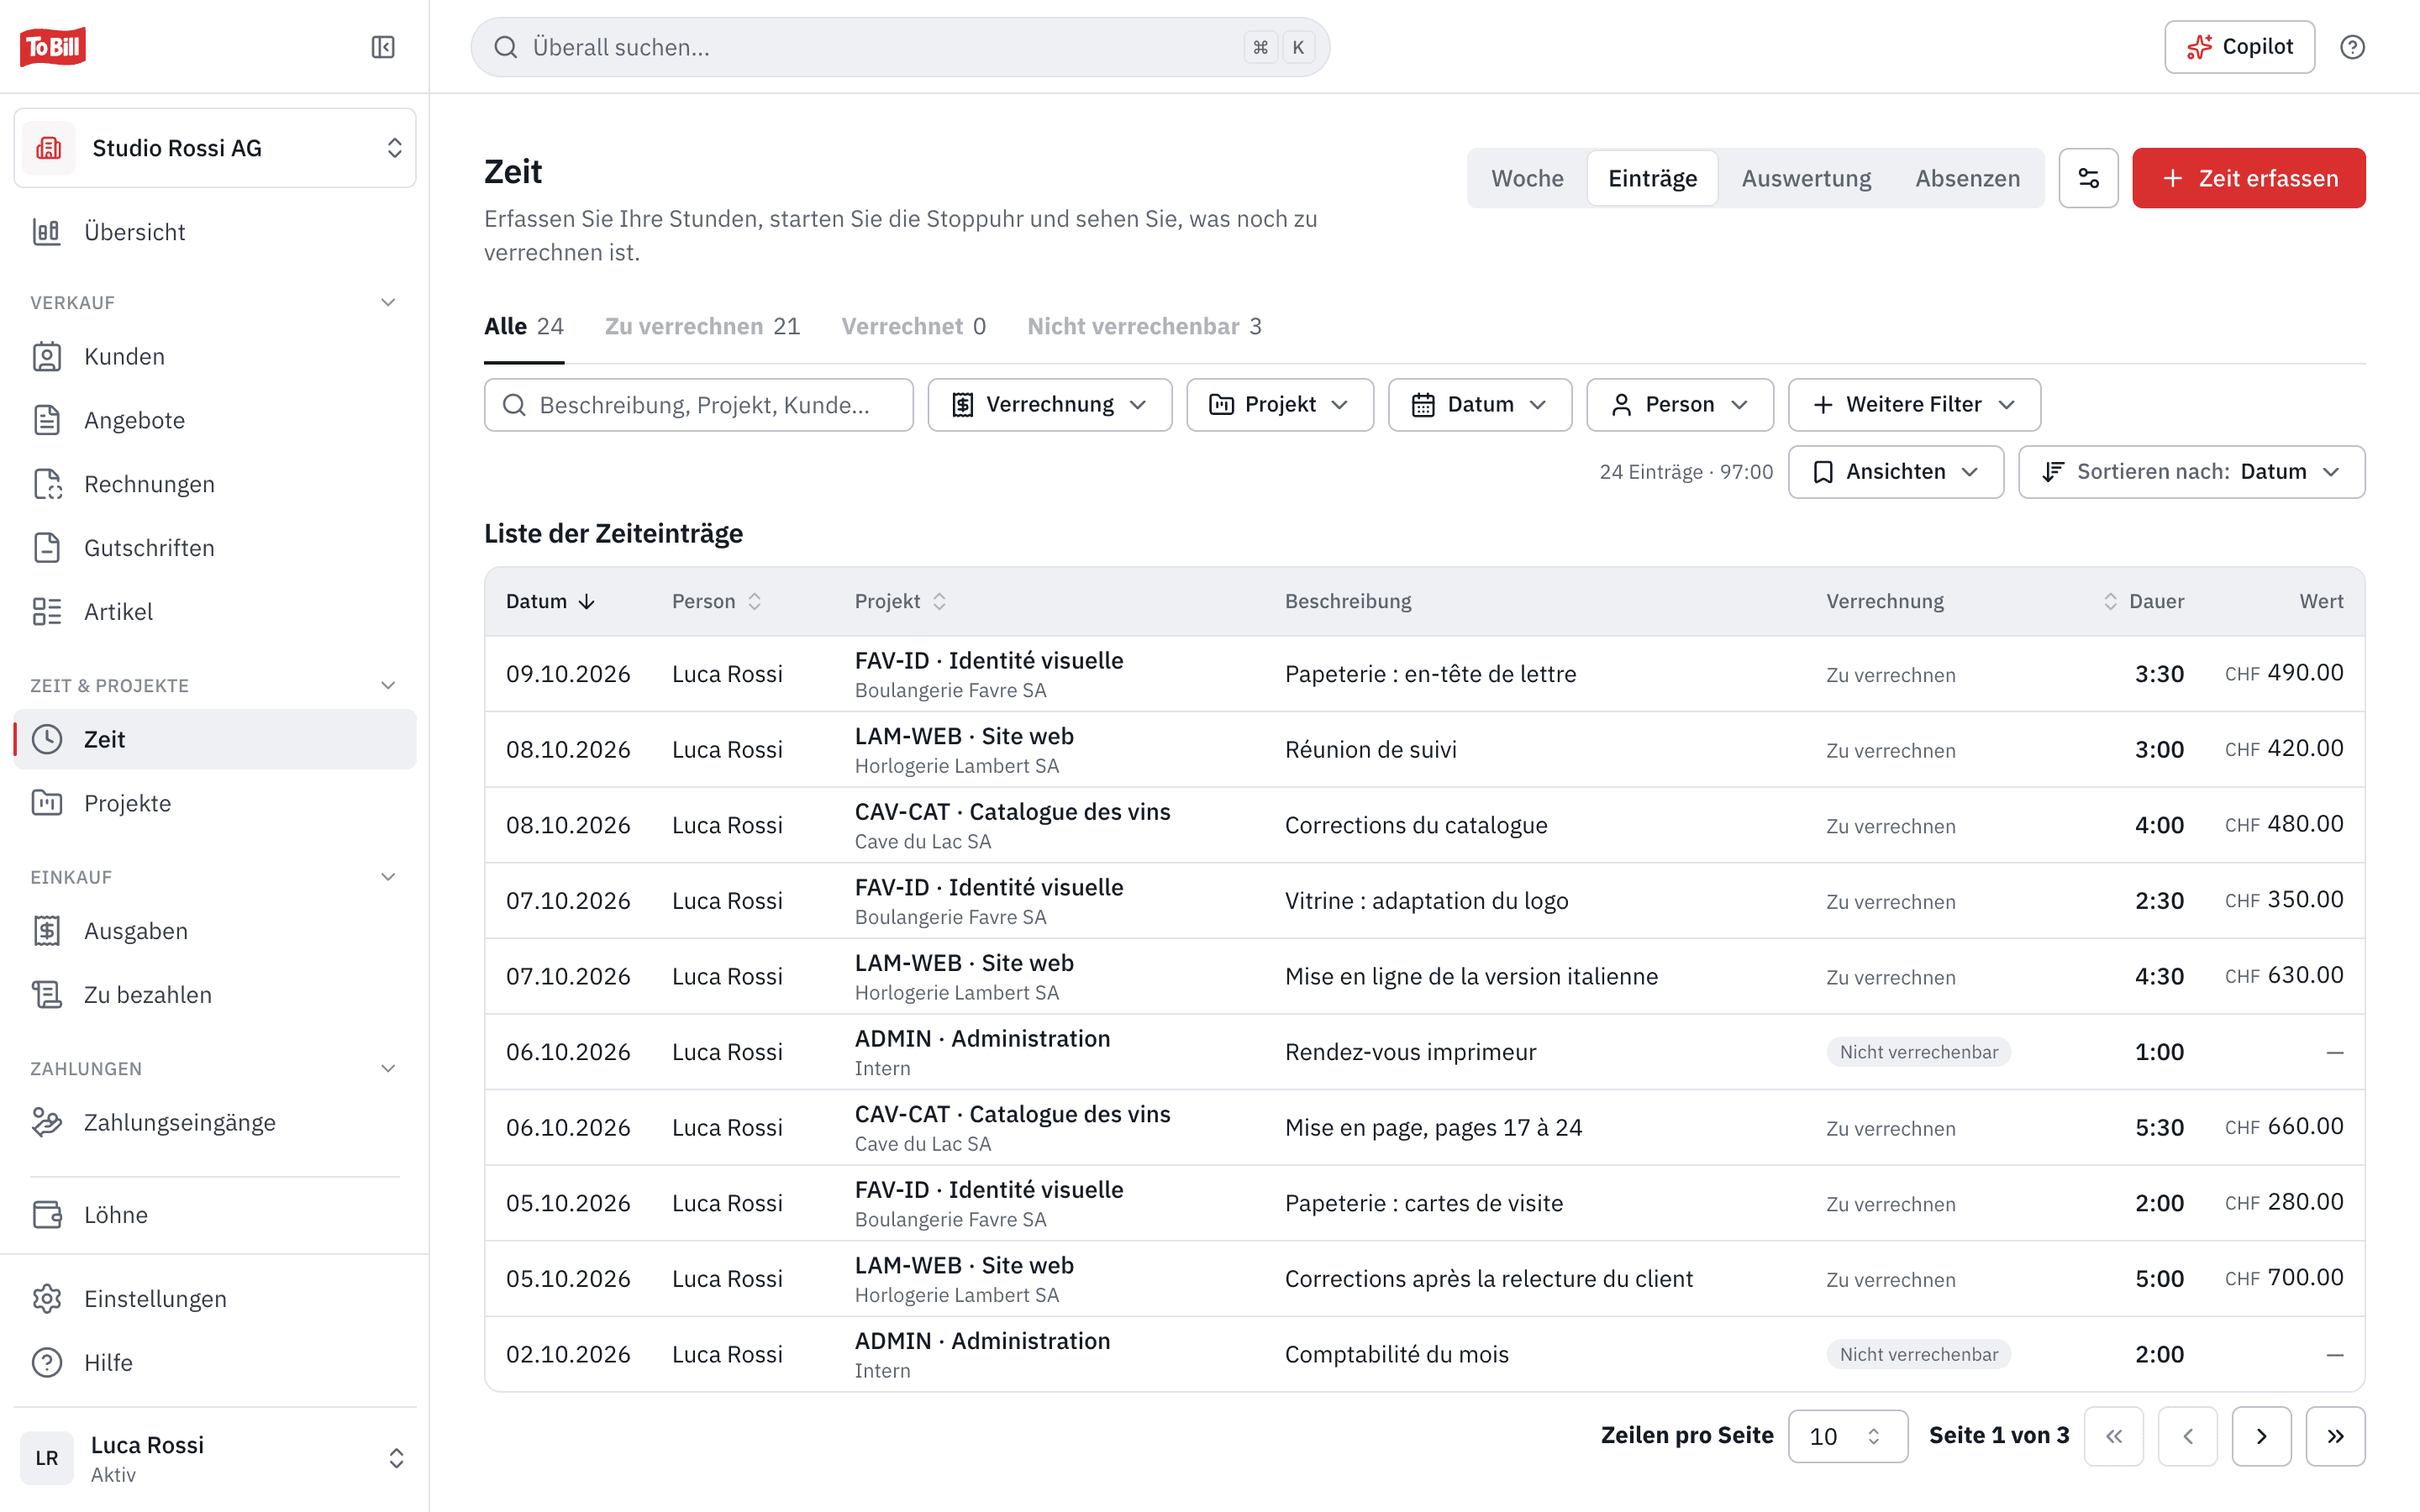
Task: Open the view settings sliders icon button
Action: click(x=2088, y=178)
